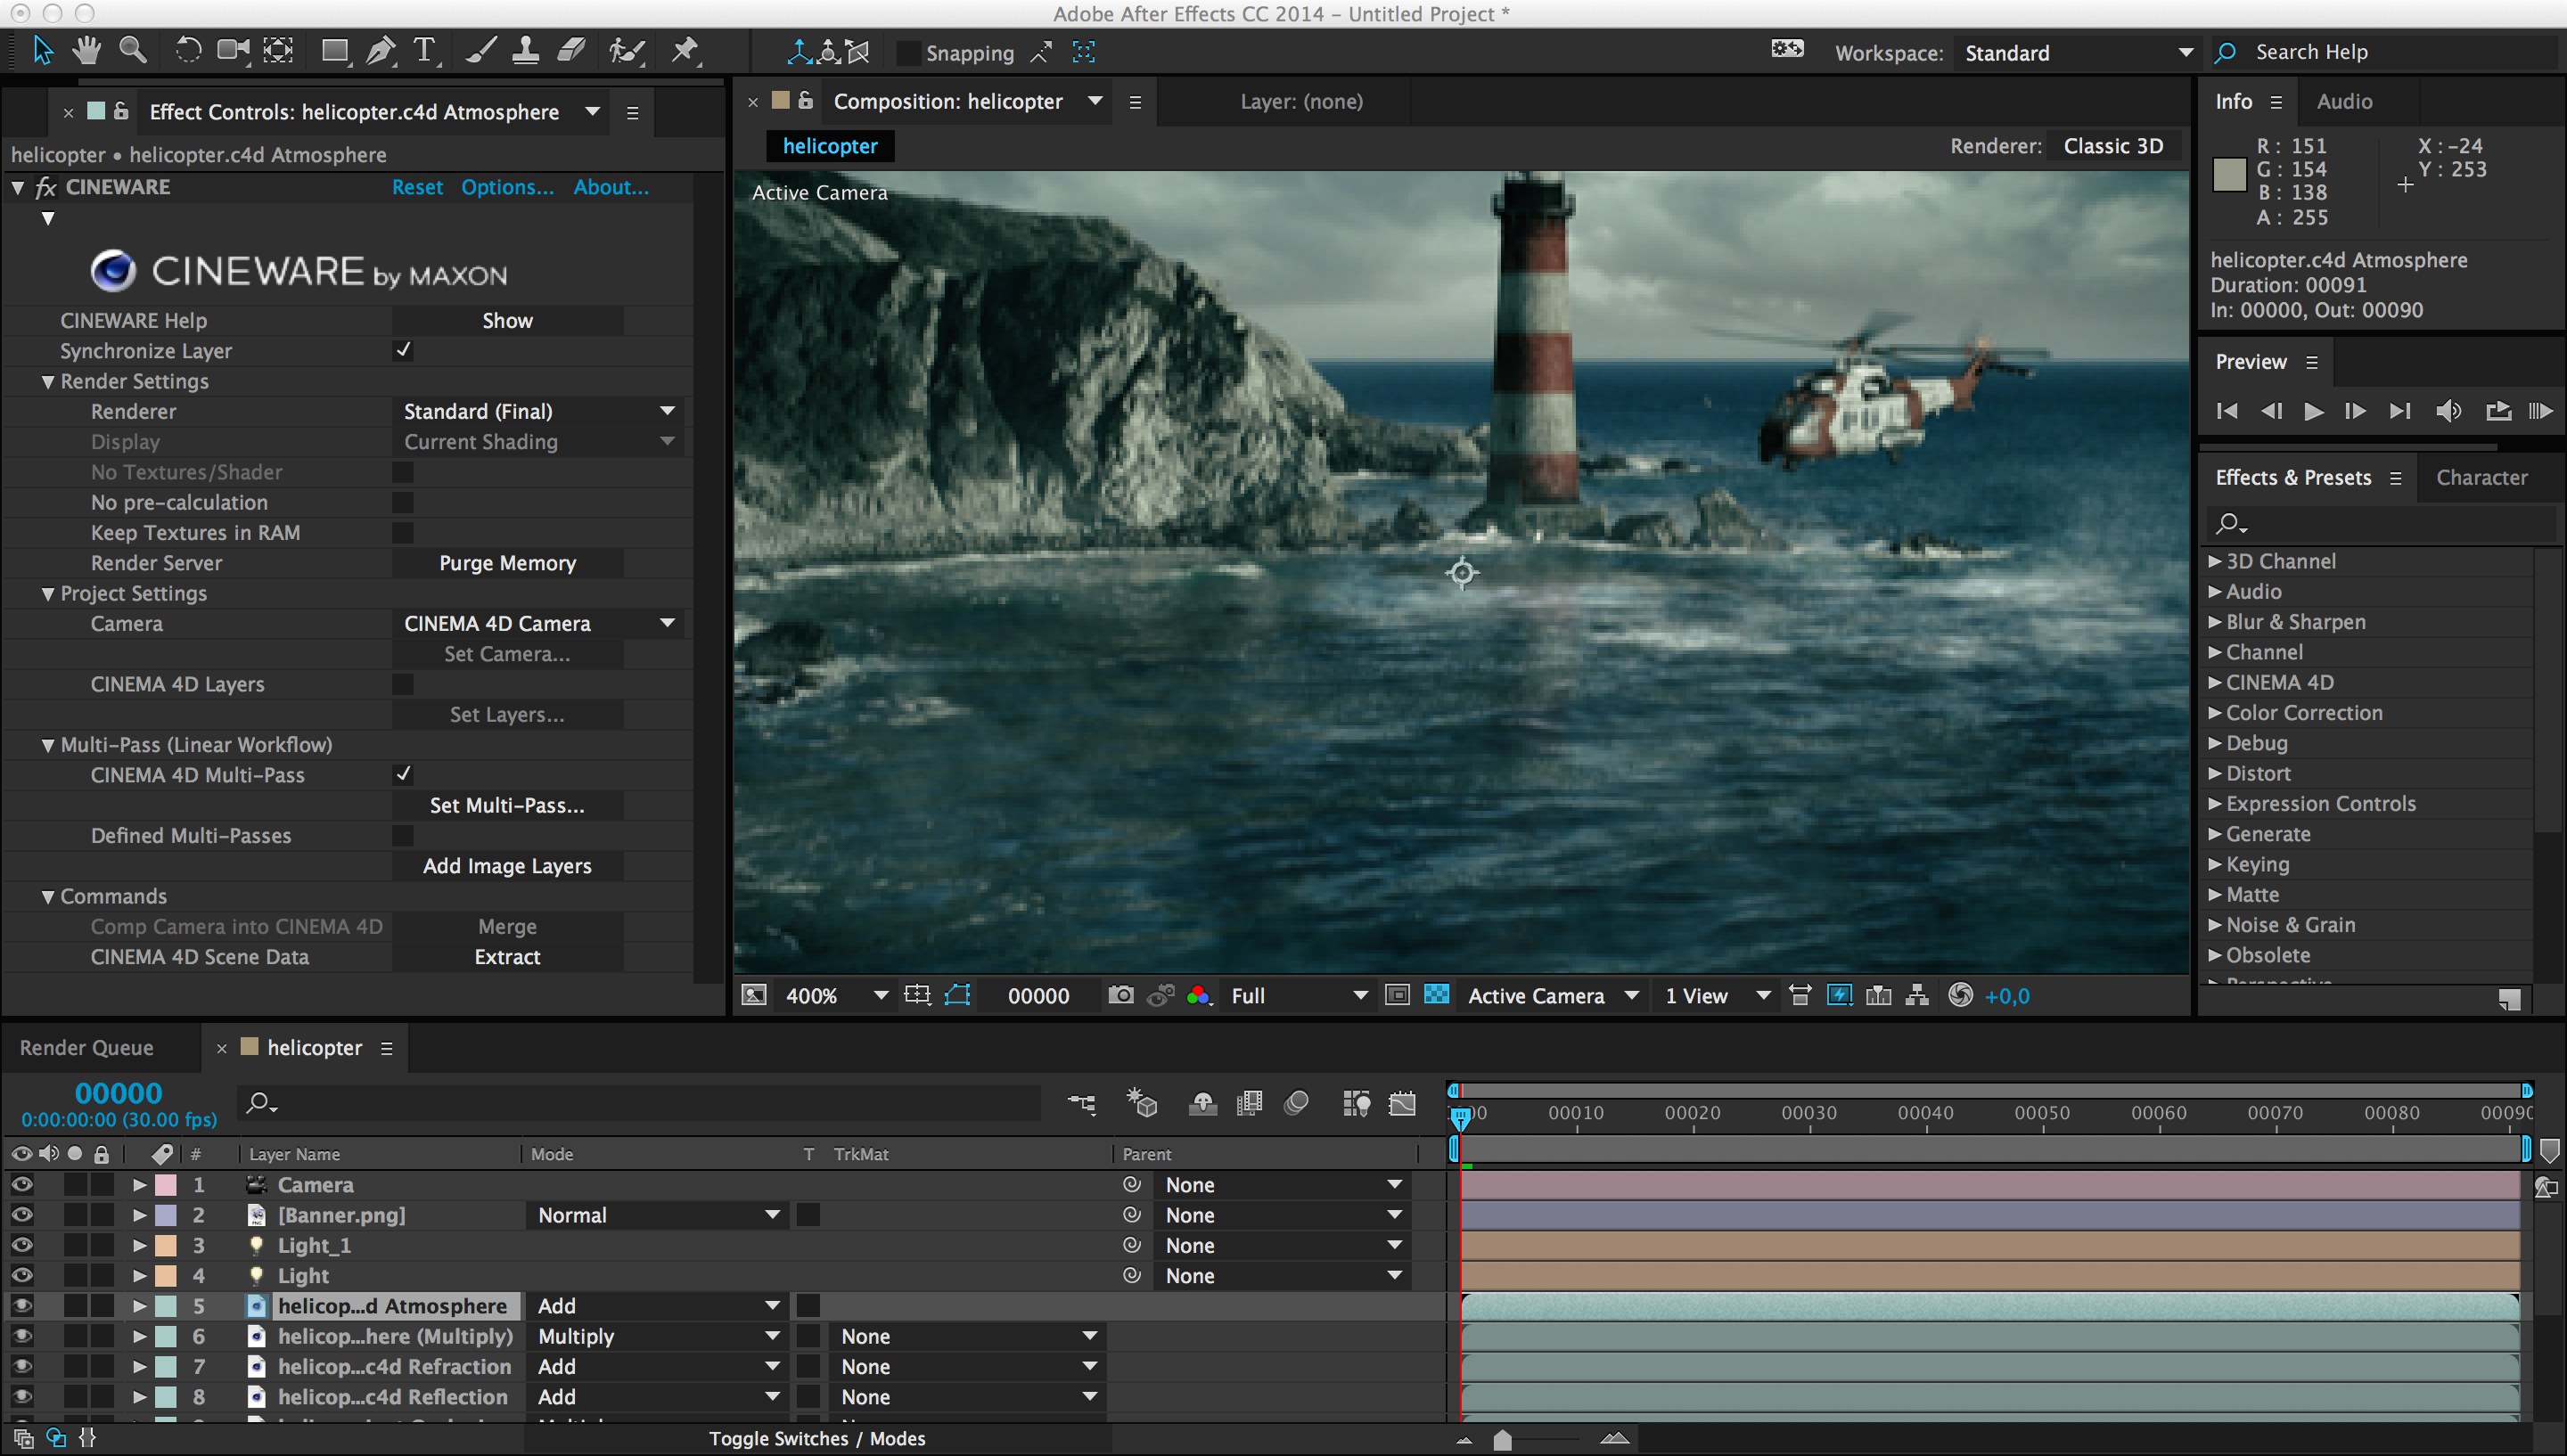The height and width of the screenshot is (1456, 2567).
Task: Click the Info panel color swatch
Action: [x=2230, y=175]
